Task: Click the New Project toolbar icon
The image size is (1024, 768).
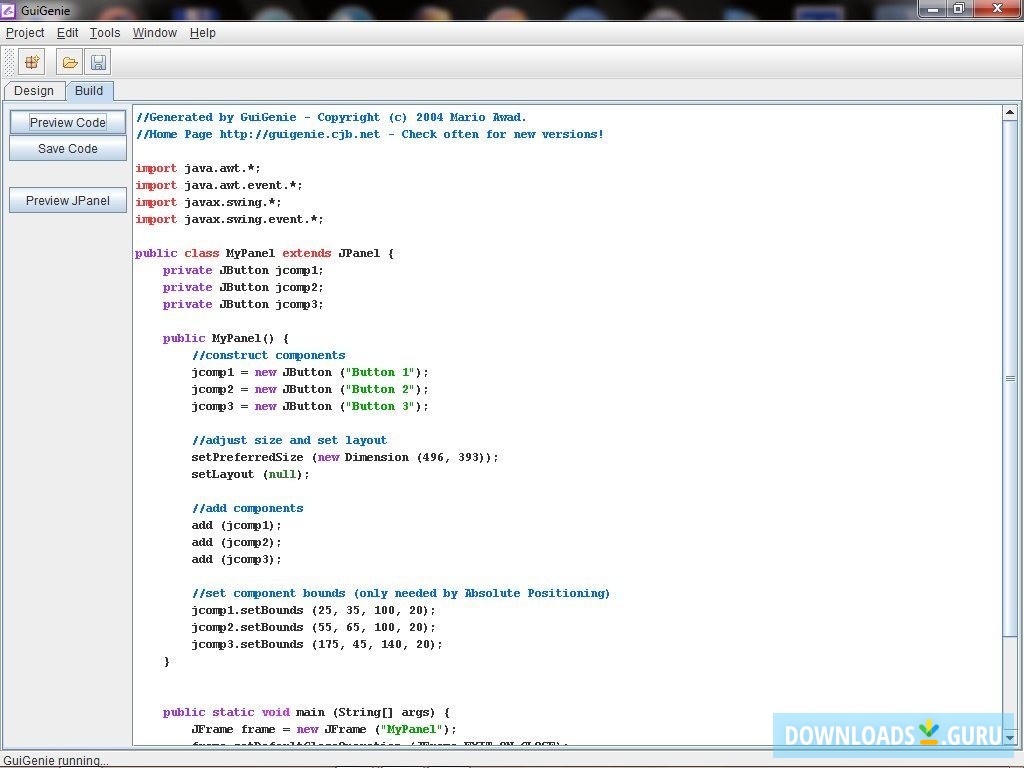Action: coord(32,63)
